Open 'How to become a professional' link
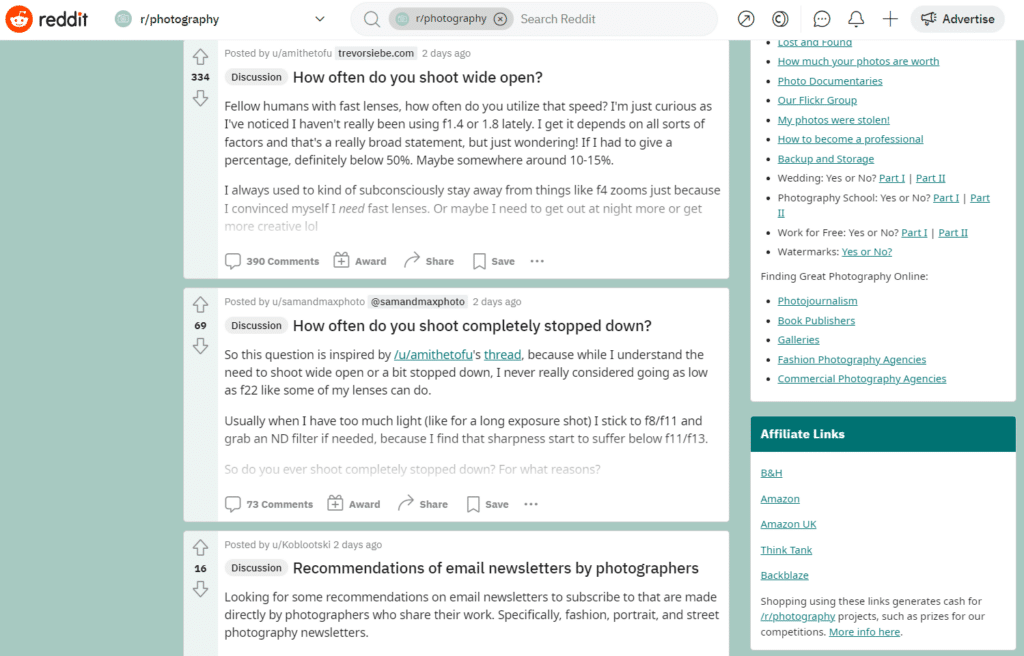1024x656 pixels. [x=850, y=139]
